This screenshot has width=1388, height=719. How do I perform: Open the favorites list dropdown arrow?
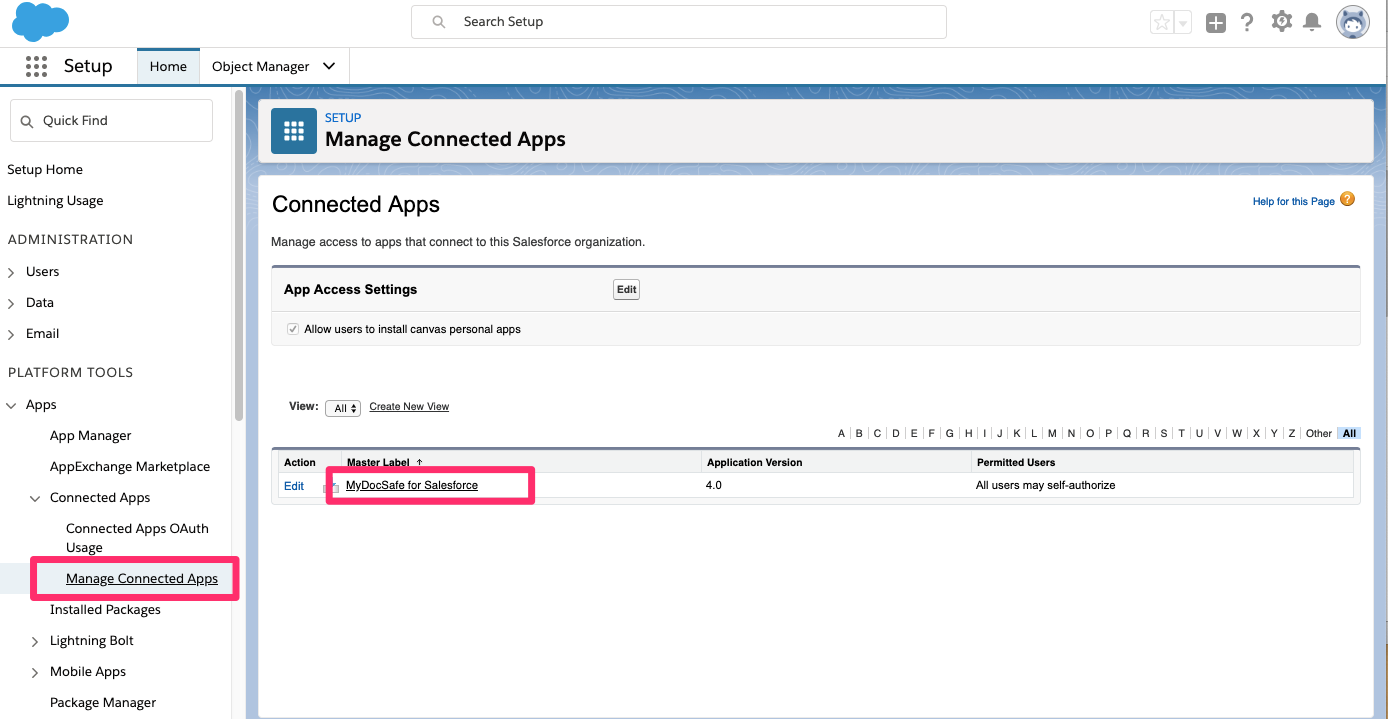1183,22
